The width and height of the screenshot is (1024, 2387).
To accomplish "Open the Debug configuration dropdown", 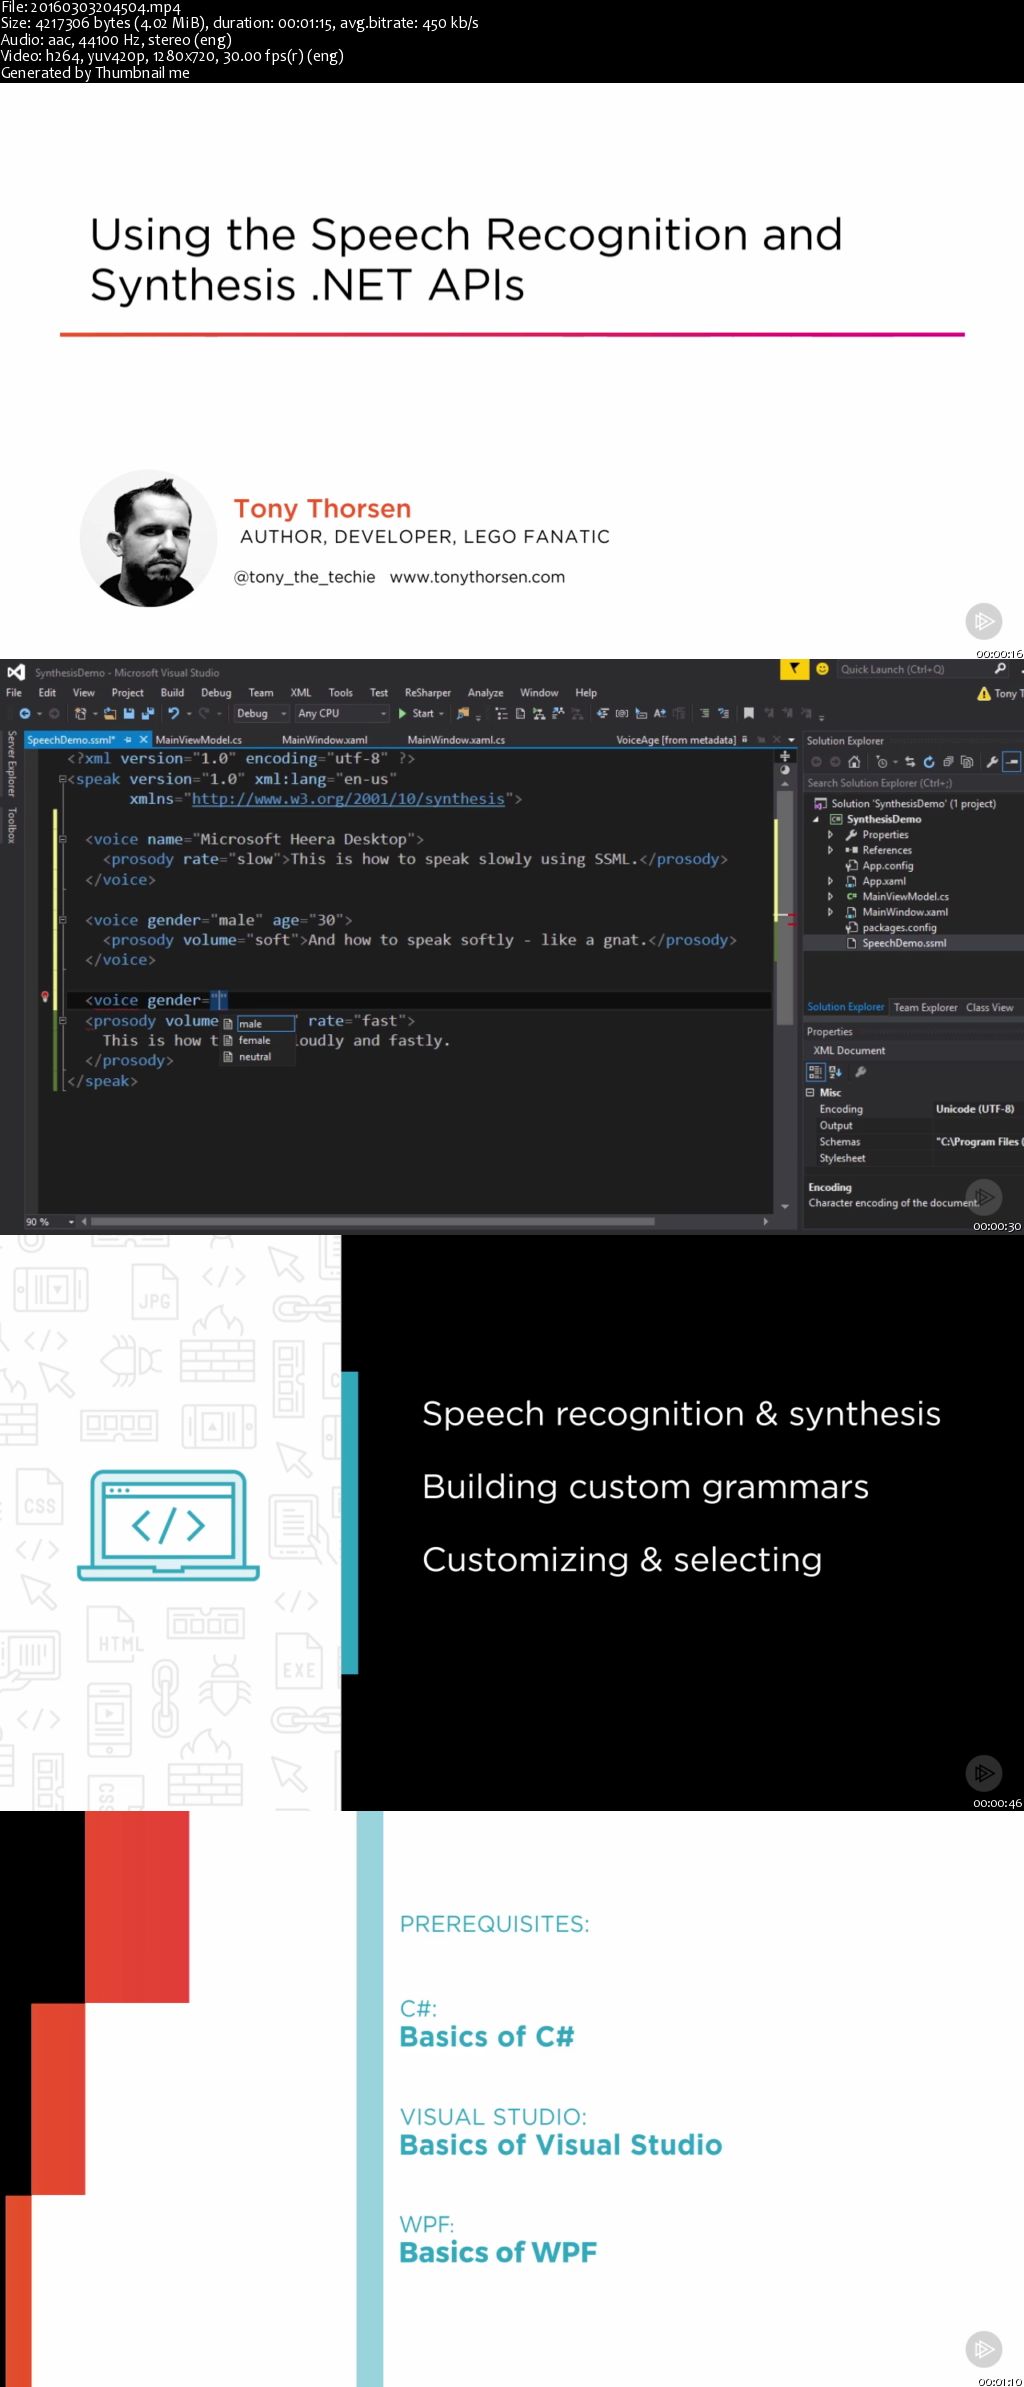I will pos(262,713).
